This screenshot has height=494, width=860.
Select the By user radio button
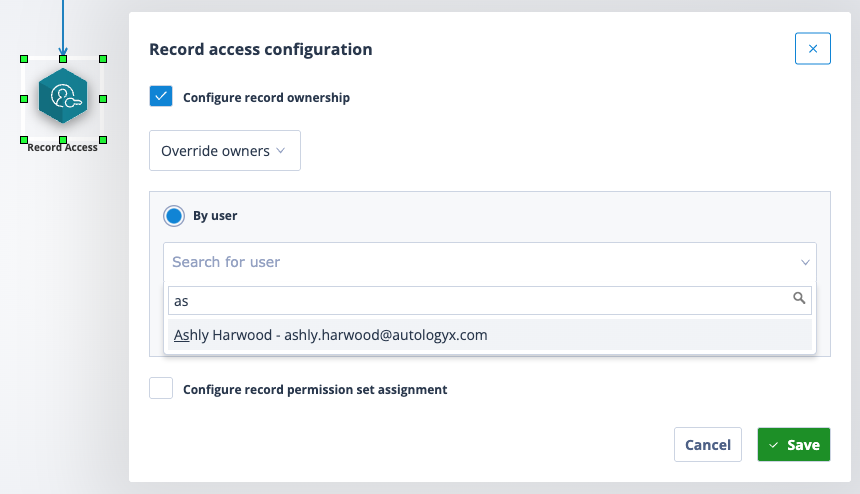click(x=174, y=216)
